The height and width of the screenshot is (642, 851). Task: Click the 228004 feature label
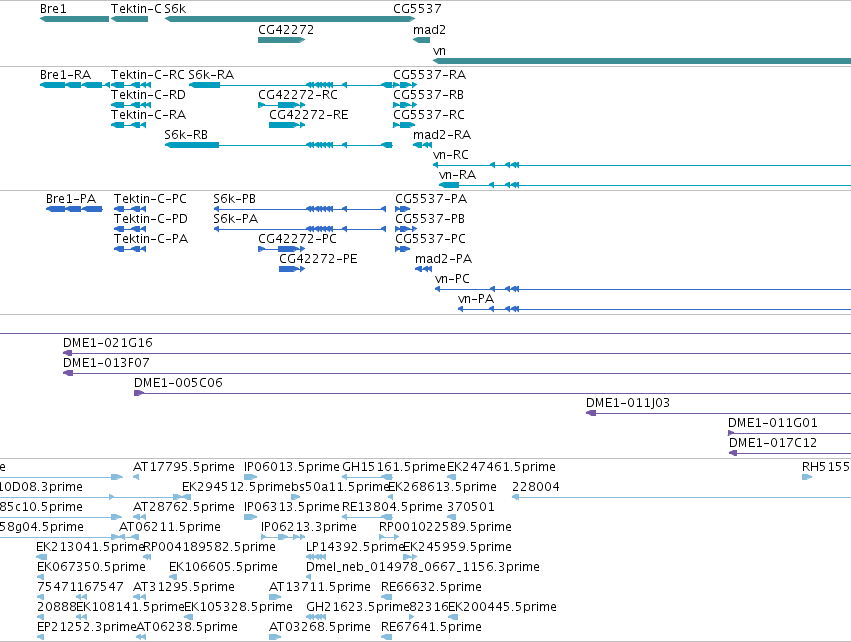click(x=536, y=487)
